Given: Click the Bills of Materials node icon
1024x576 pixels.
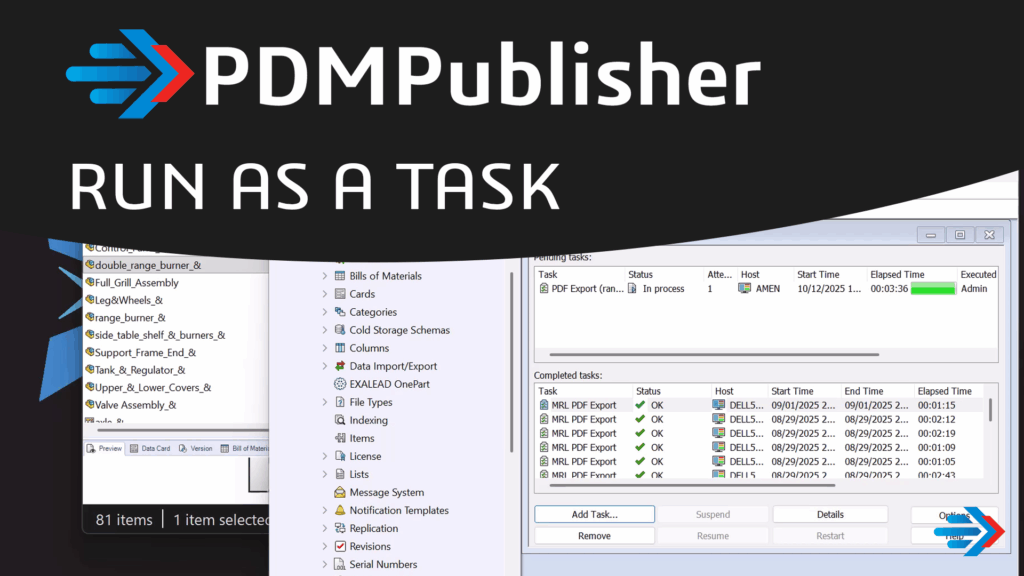Looking at the screenshot, I should click(x=340, y=276).
